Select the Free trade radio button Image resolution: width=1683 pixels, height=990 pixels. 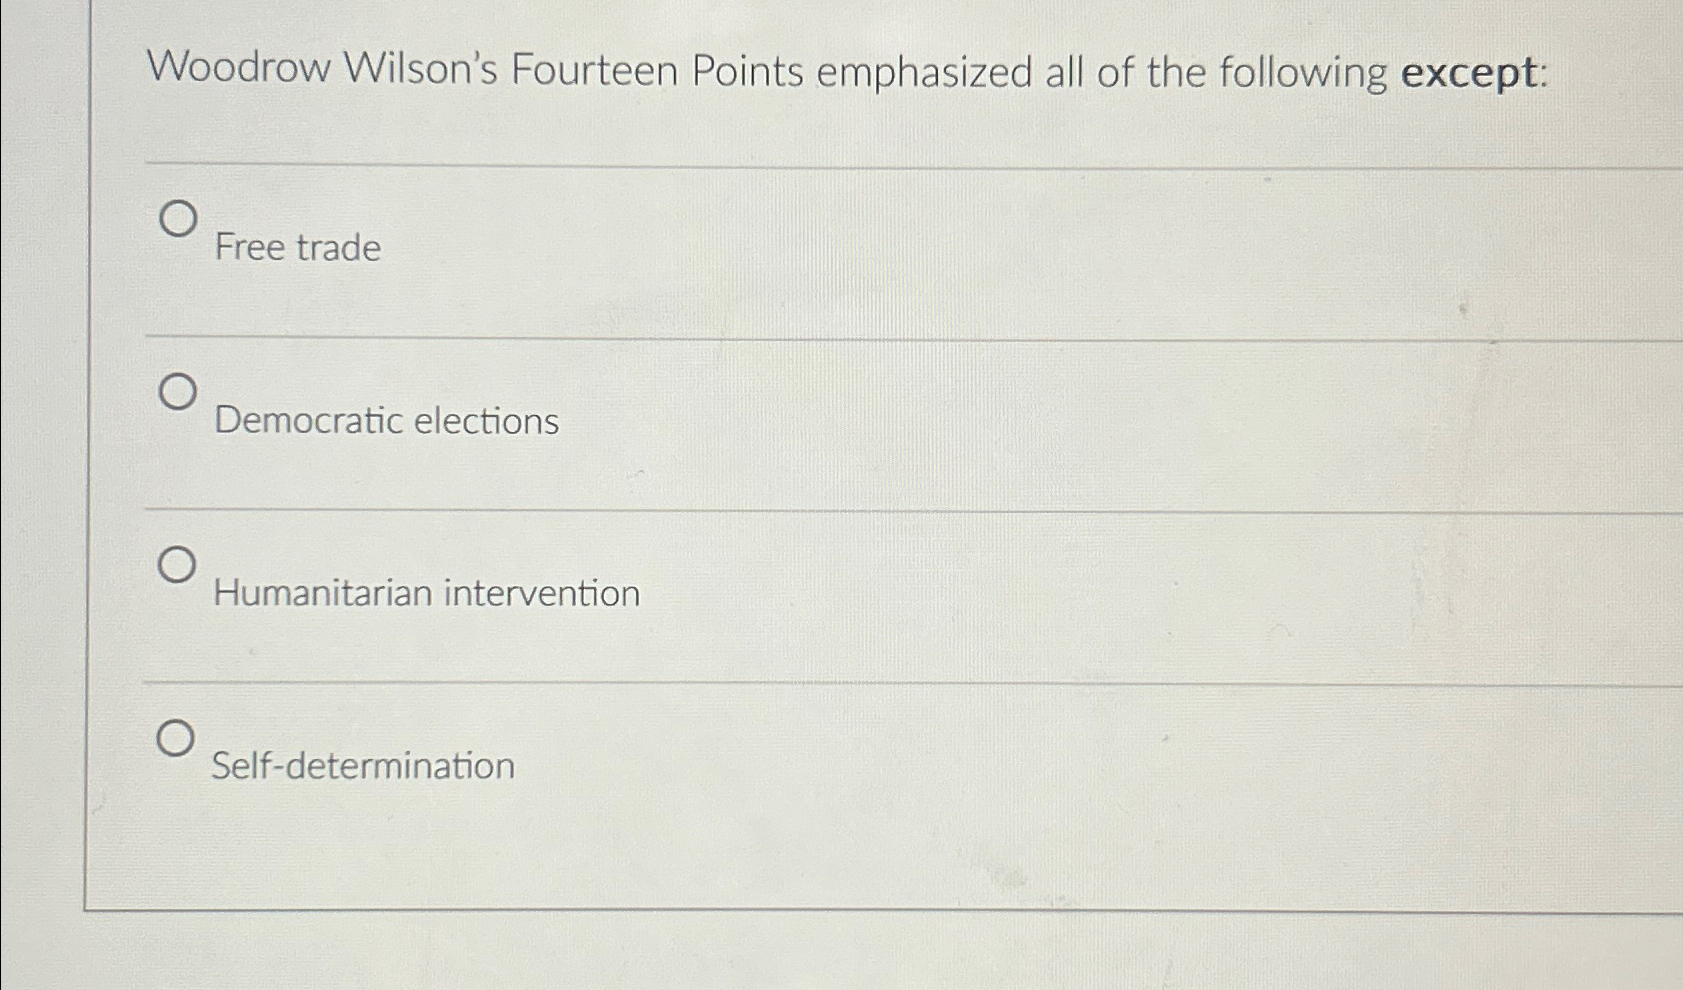click(178, 220)
